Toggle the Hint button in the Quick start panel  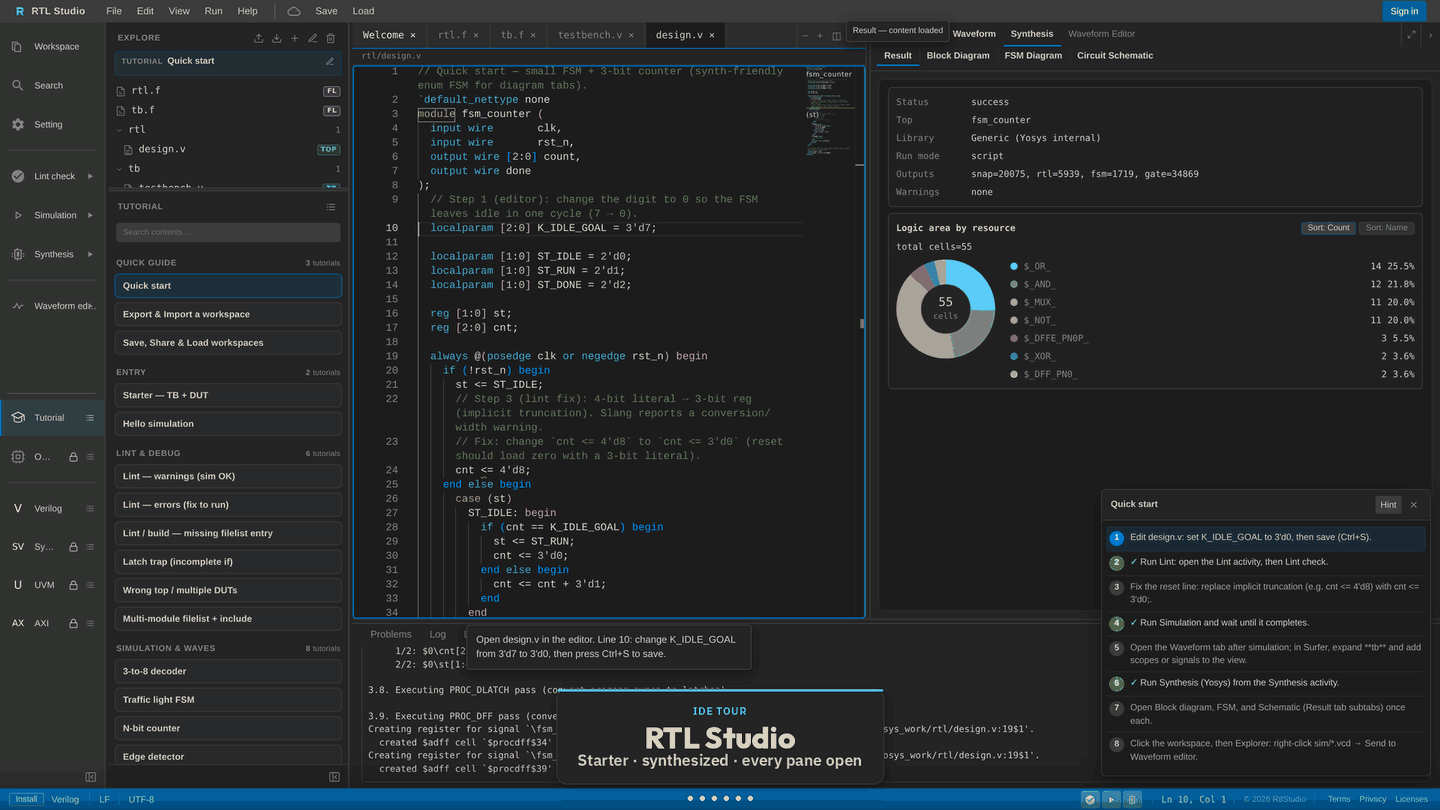[x=1388, y=505]
